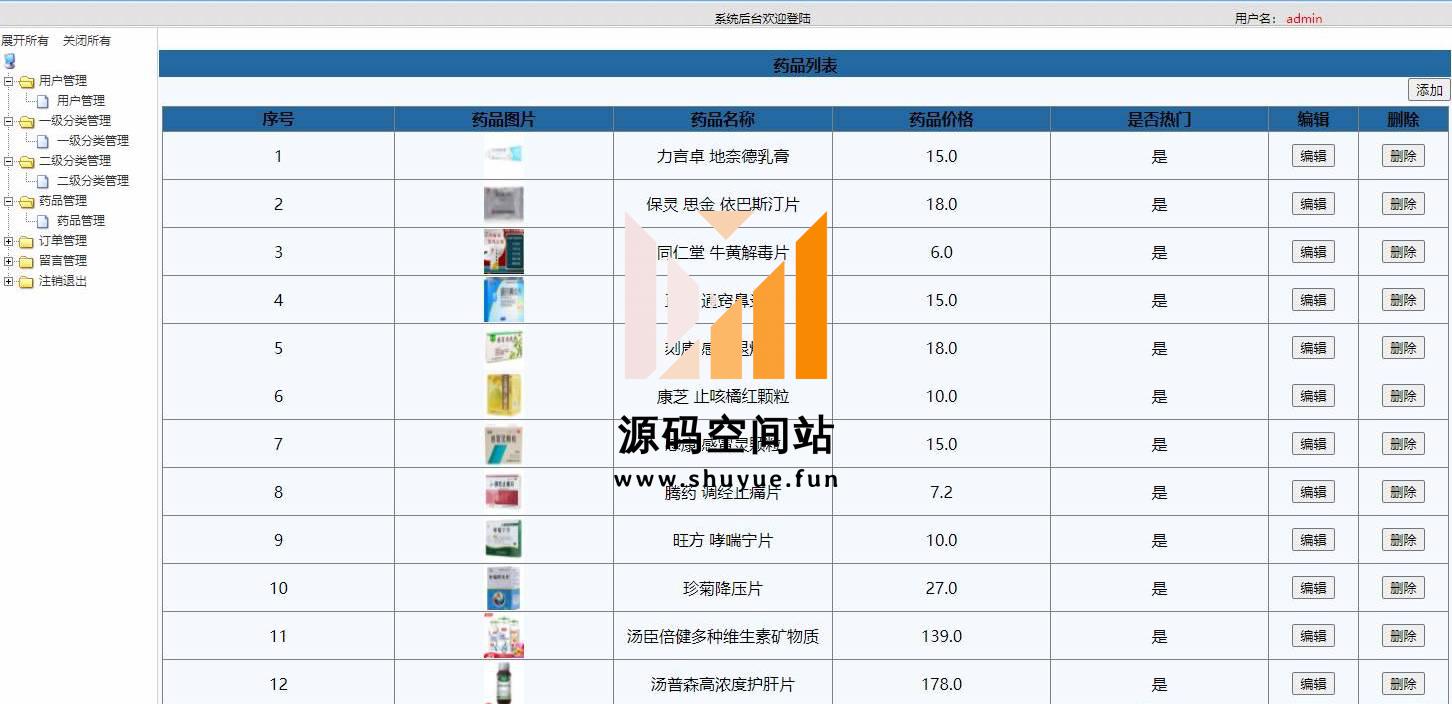Expand the 留言管理 folder node
Viewport: 1452px width, 704px height.
point(9,261)
